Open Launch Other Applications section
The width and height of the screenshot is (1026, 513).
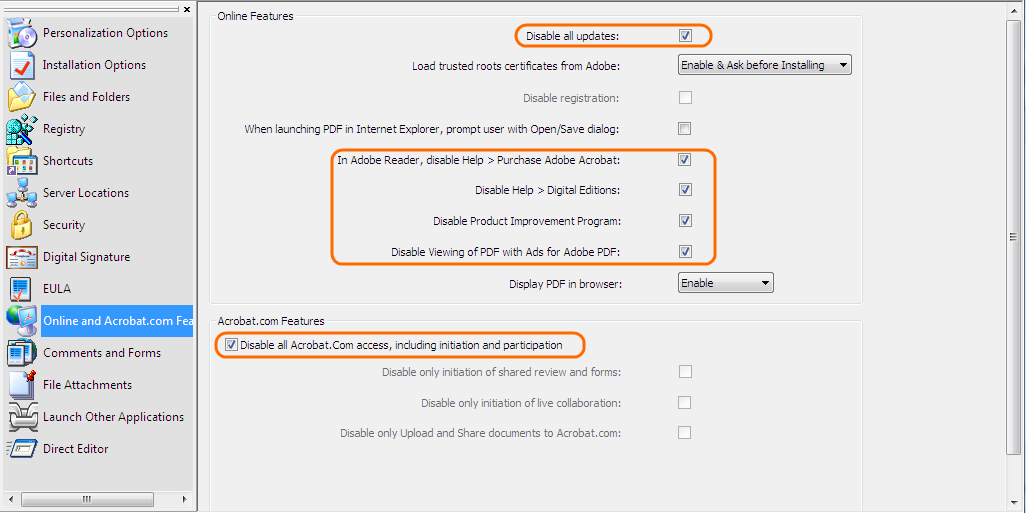113,417
